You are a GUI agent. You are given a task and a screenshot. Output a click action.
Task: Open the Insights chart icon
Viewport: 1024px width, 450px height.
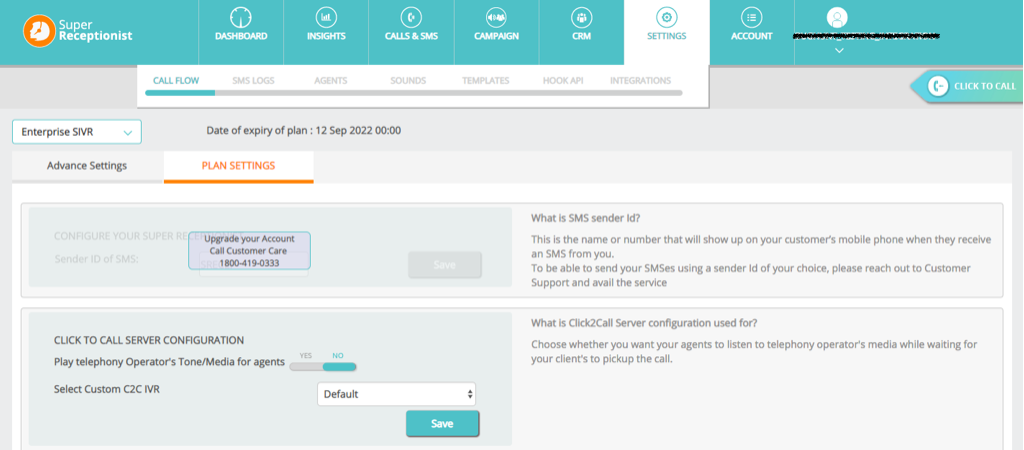[x=326, y=18]
